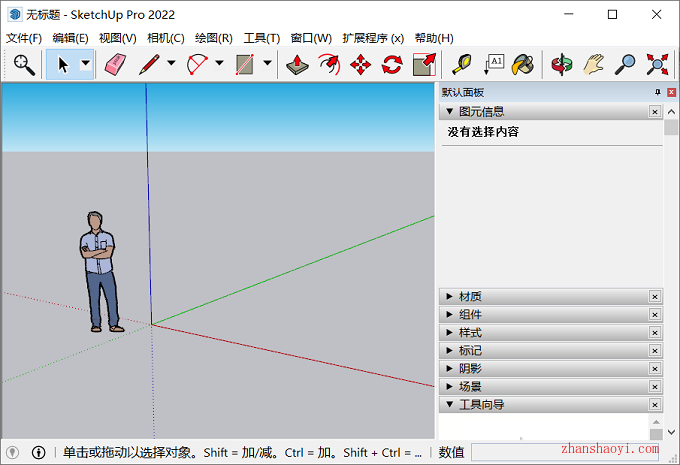
Task: Close the 场景 panel
Action: click(x=655, y=386)
